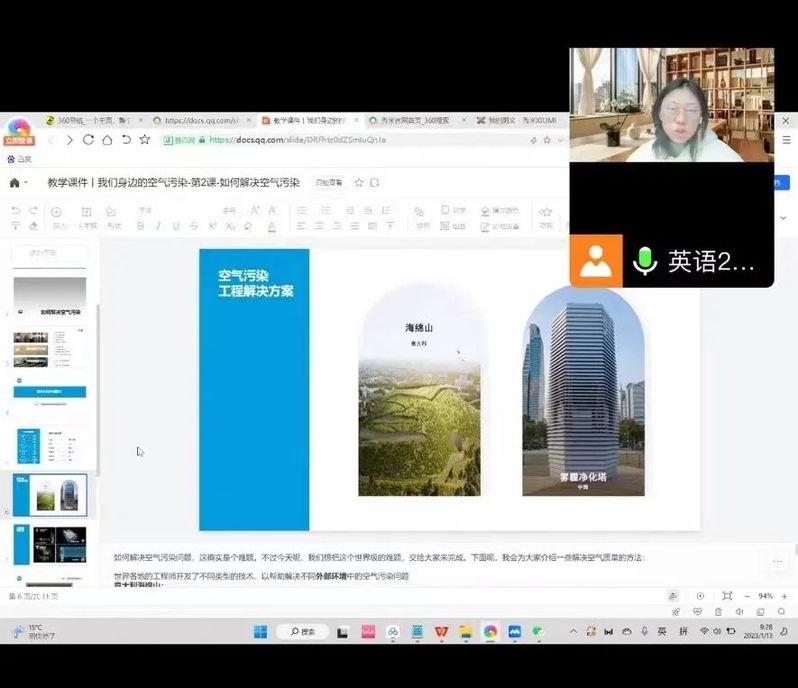Collapse the toolbar with the right chevron
This screenshot has width=798, height=688.
[x=783, y=218]
